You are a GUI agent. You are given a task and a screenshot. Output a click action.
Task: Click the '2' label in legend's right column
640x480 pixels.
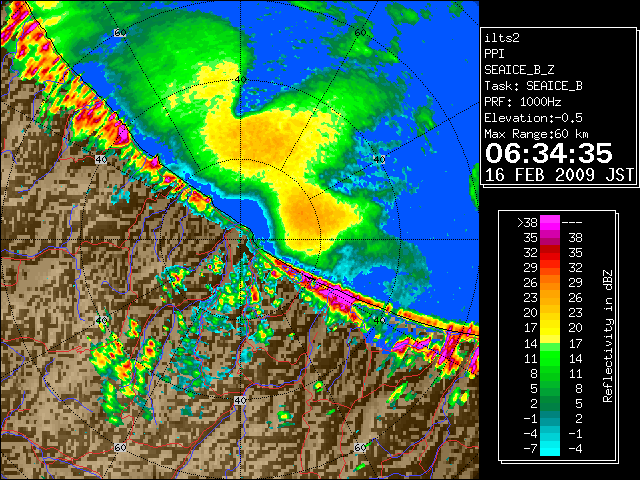pos(578,418)
